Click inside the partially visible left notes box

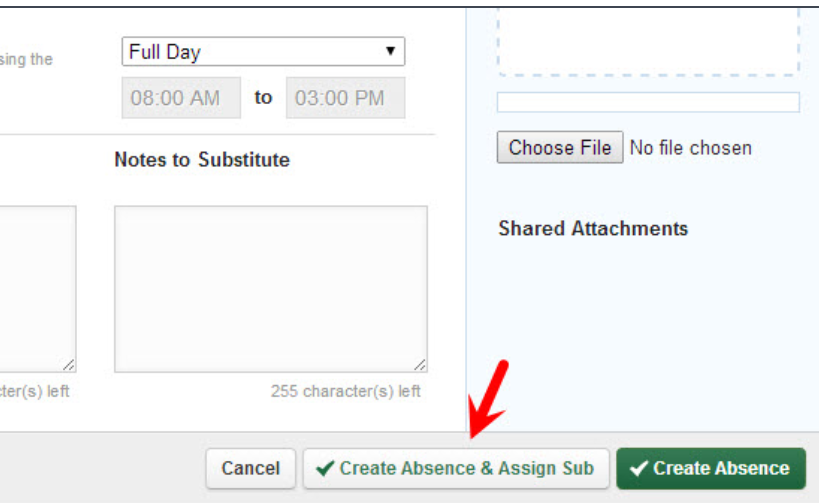[36, 288]
